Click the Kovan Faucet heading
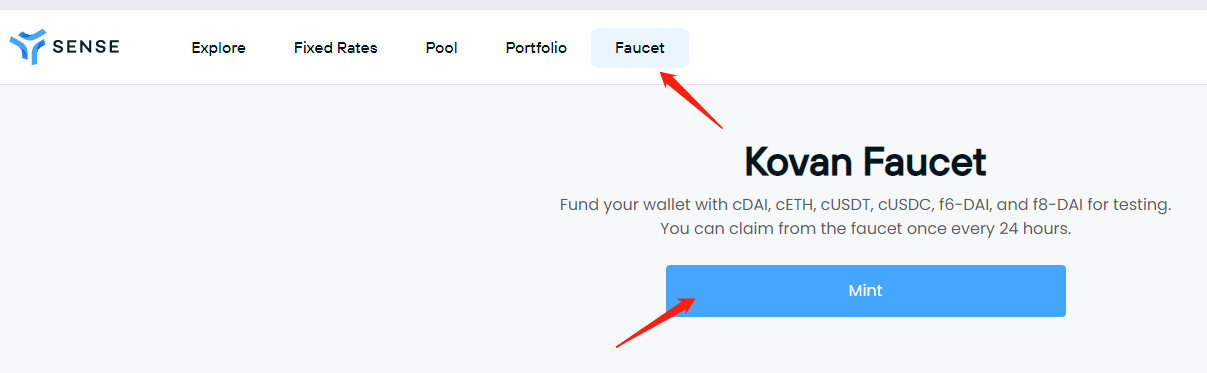The height and width of the screenshot is (373, 1207). click(x=865, y=162)
